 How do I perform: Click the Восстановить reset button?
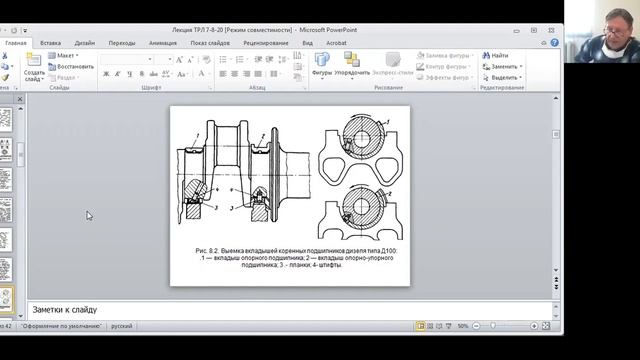pos(71,67)
